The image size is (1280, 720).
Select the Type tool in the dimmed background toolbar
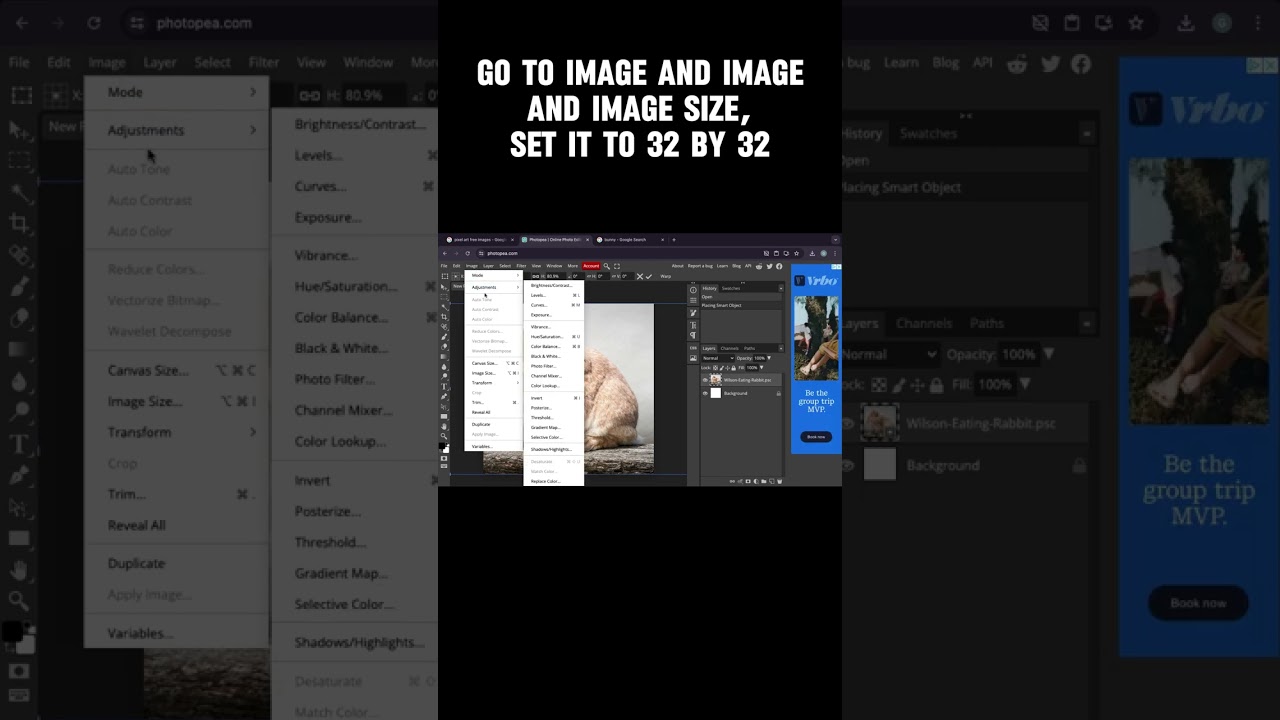(x=19, y=444)
